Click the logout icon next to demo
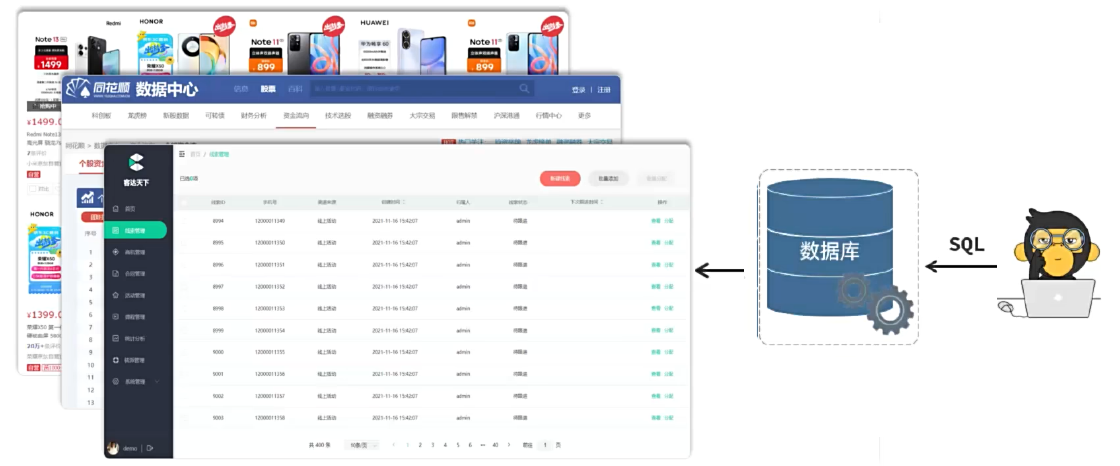 coord(150,448)
